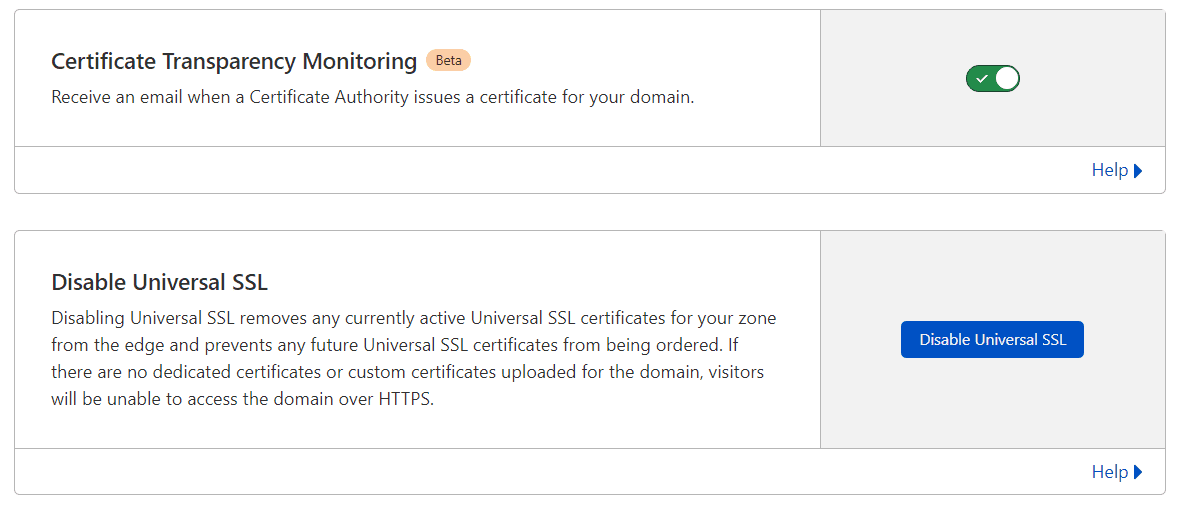Image resolution: width=1180 pixels, height=510 pixels.
Task: Click paragraph starting 'Disabling Universal SSL removes'
Action: coord(414,359)
